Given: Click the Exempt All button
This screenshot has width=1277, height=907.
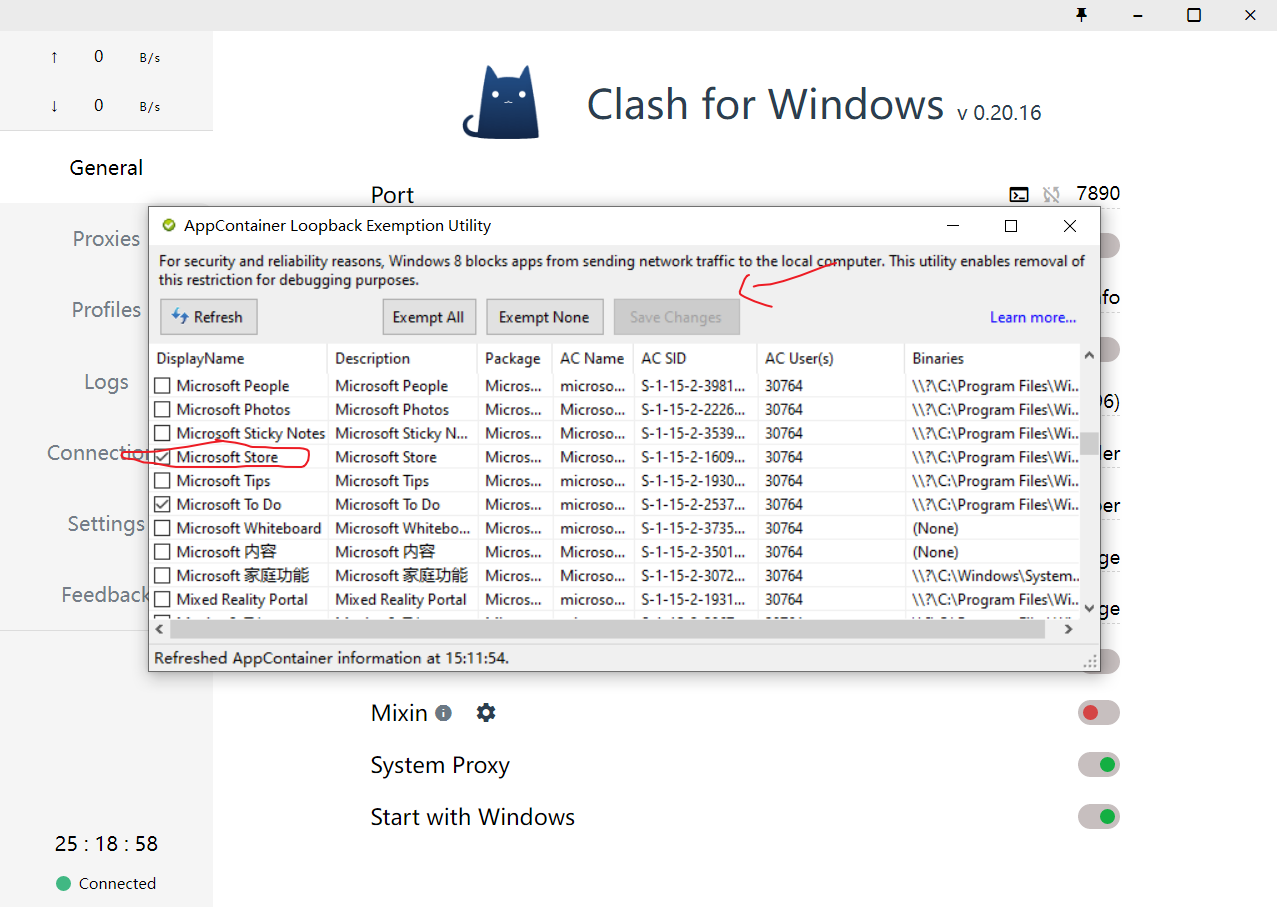Looking at the screenshot, I should pyautogui.click(x=428, y=317).
